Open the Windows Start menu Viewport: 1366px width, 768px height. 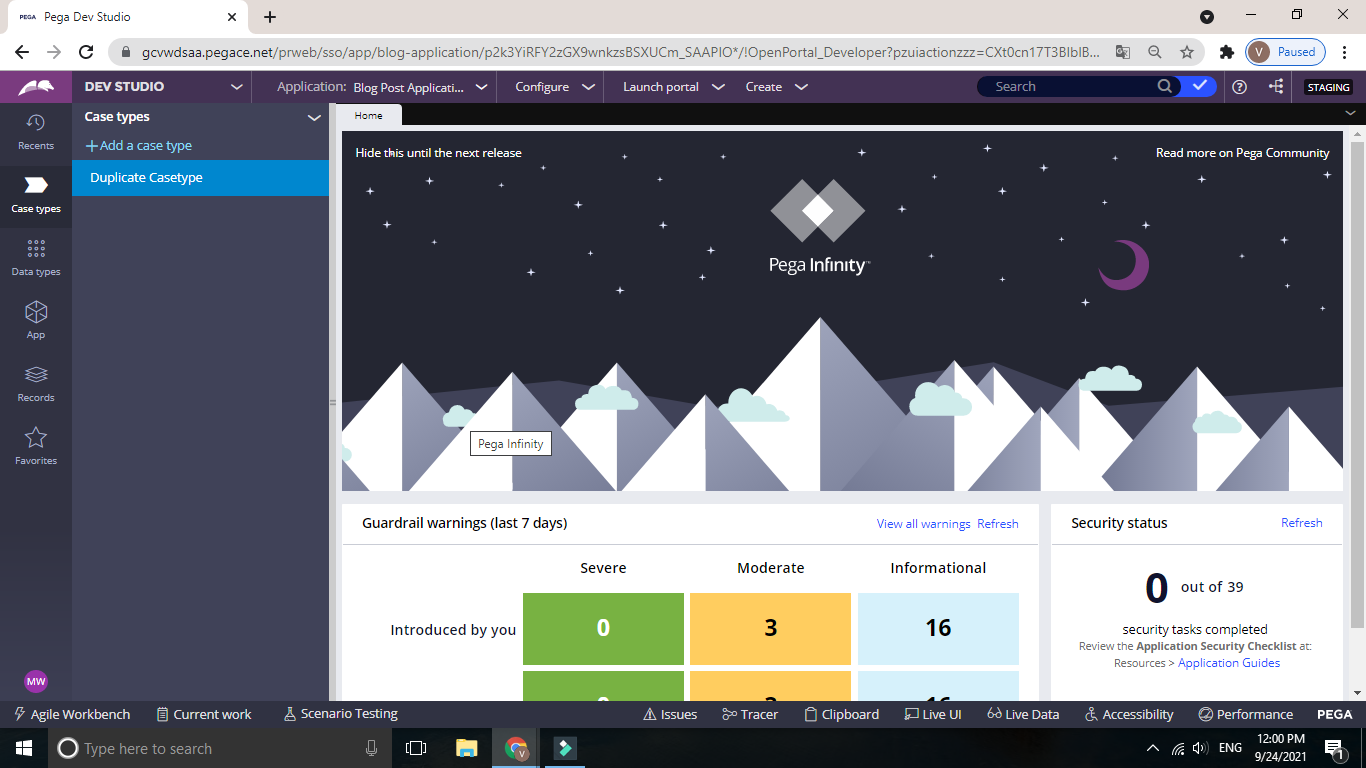(x=24, y=748)
